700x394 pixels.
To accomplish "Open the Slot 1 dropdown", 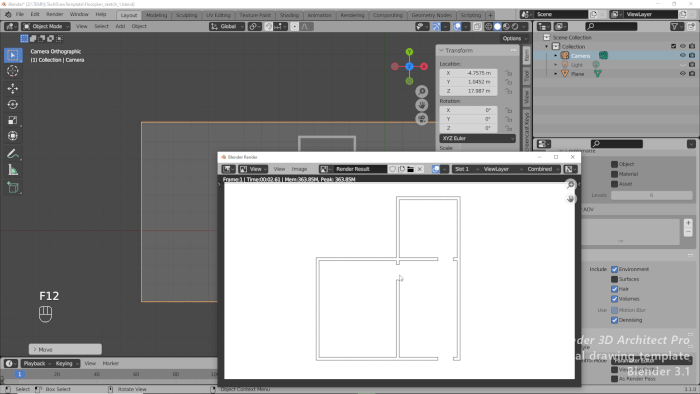I will [x=466, y=169].
